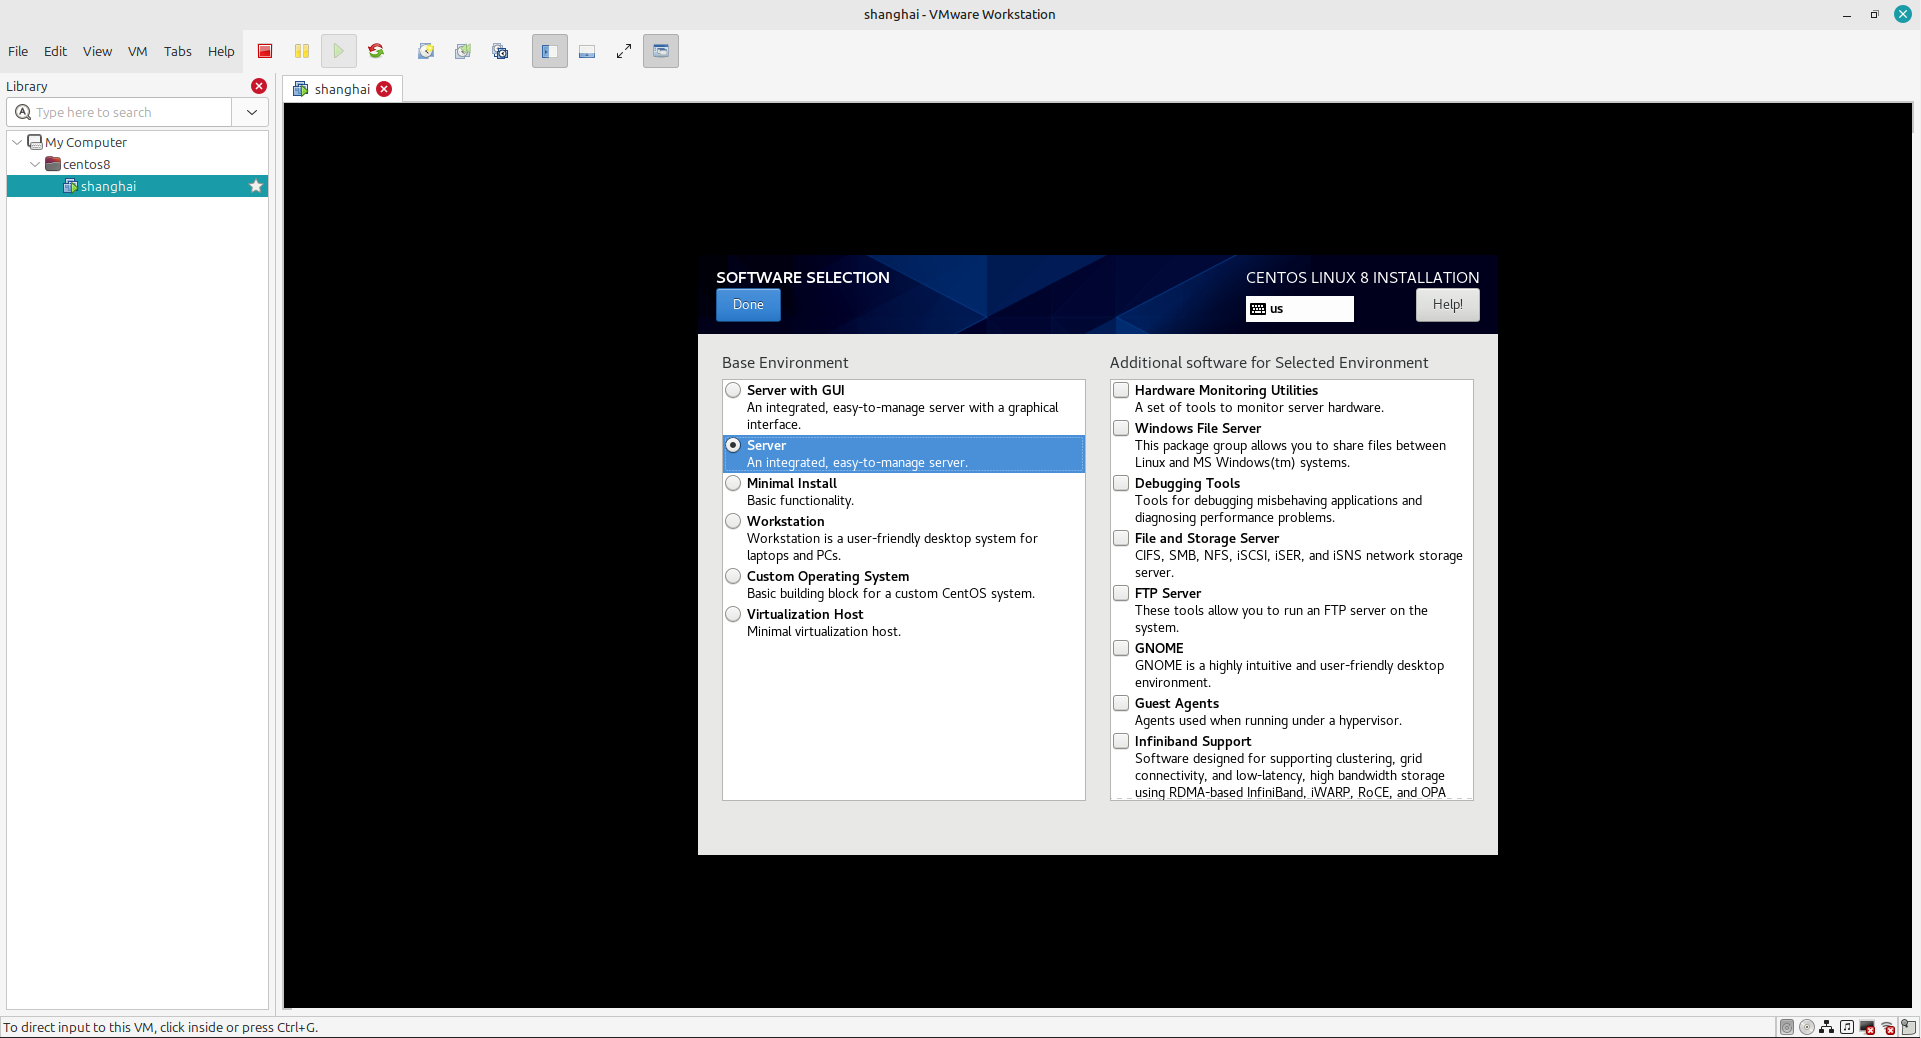Collapse the centos8 folder node
The image size is (1921, 1038).
(35, 164)
